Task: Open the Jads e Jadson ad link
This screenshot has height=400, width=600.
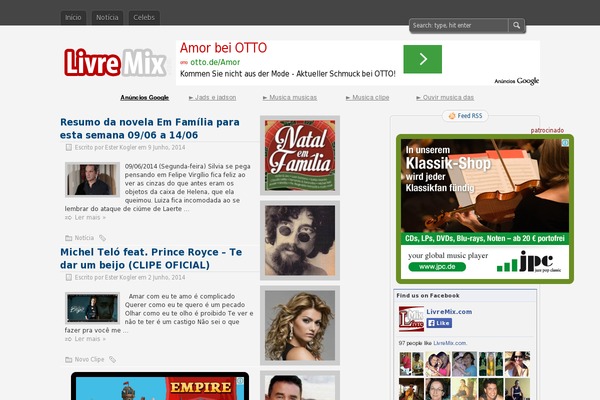Action: coord(212,98)
